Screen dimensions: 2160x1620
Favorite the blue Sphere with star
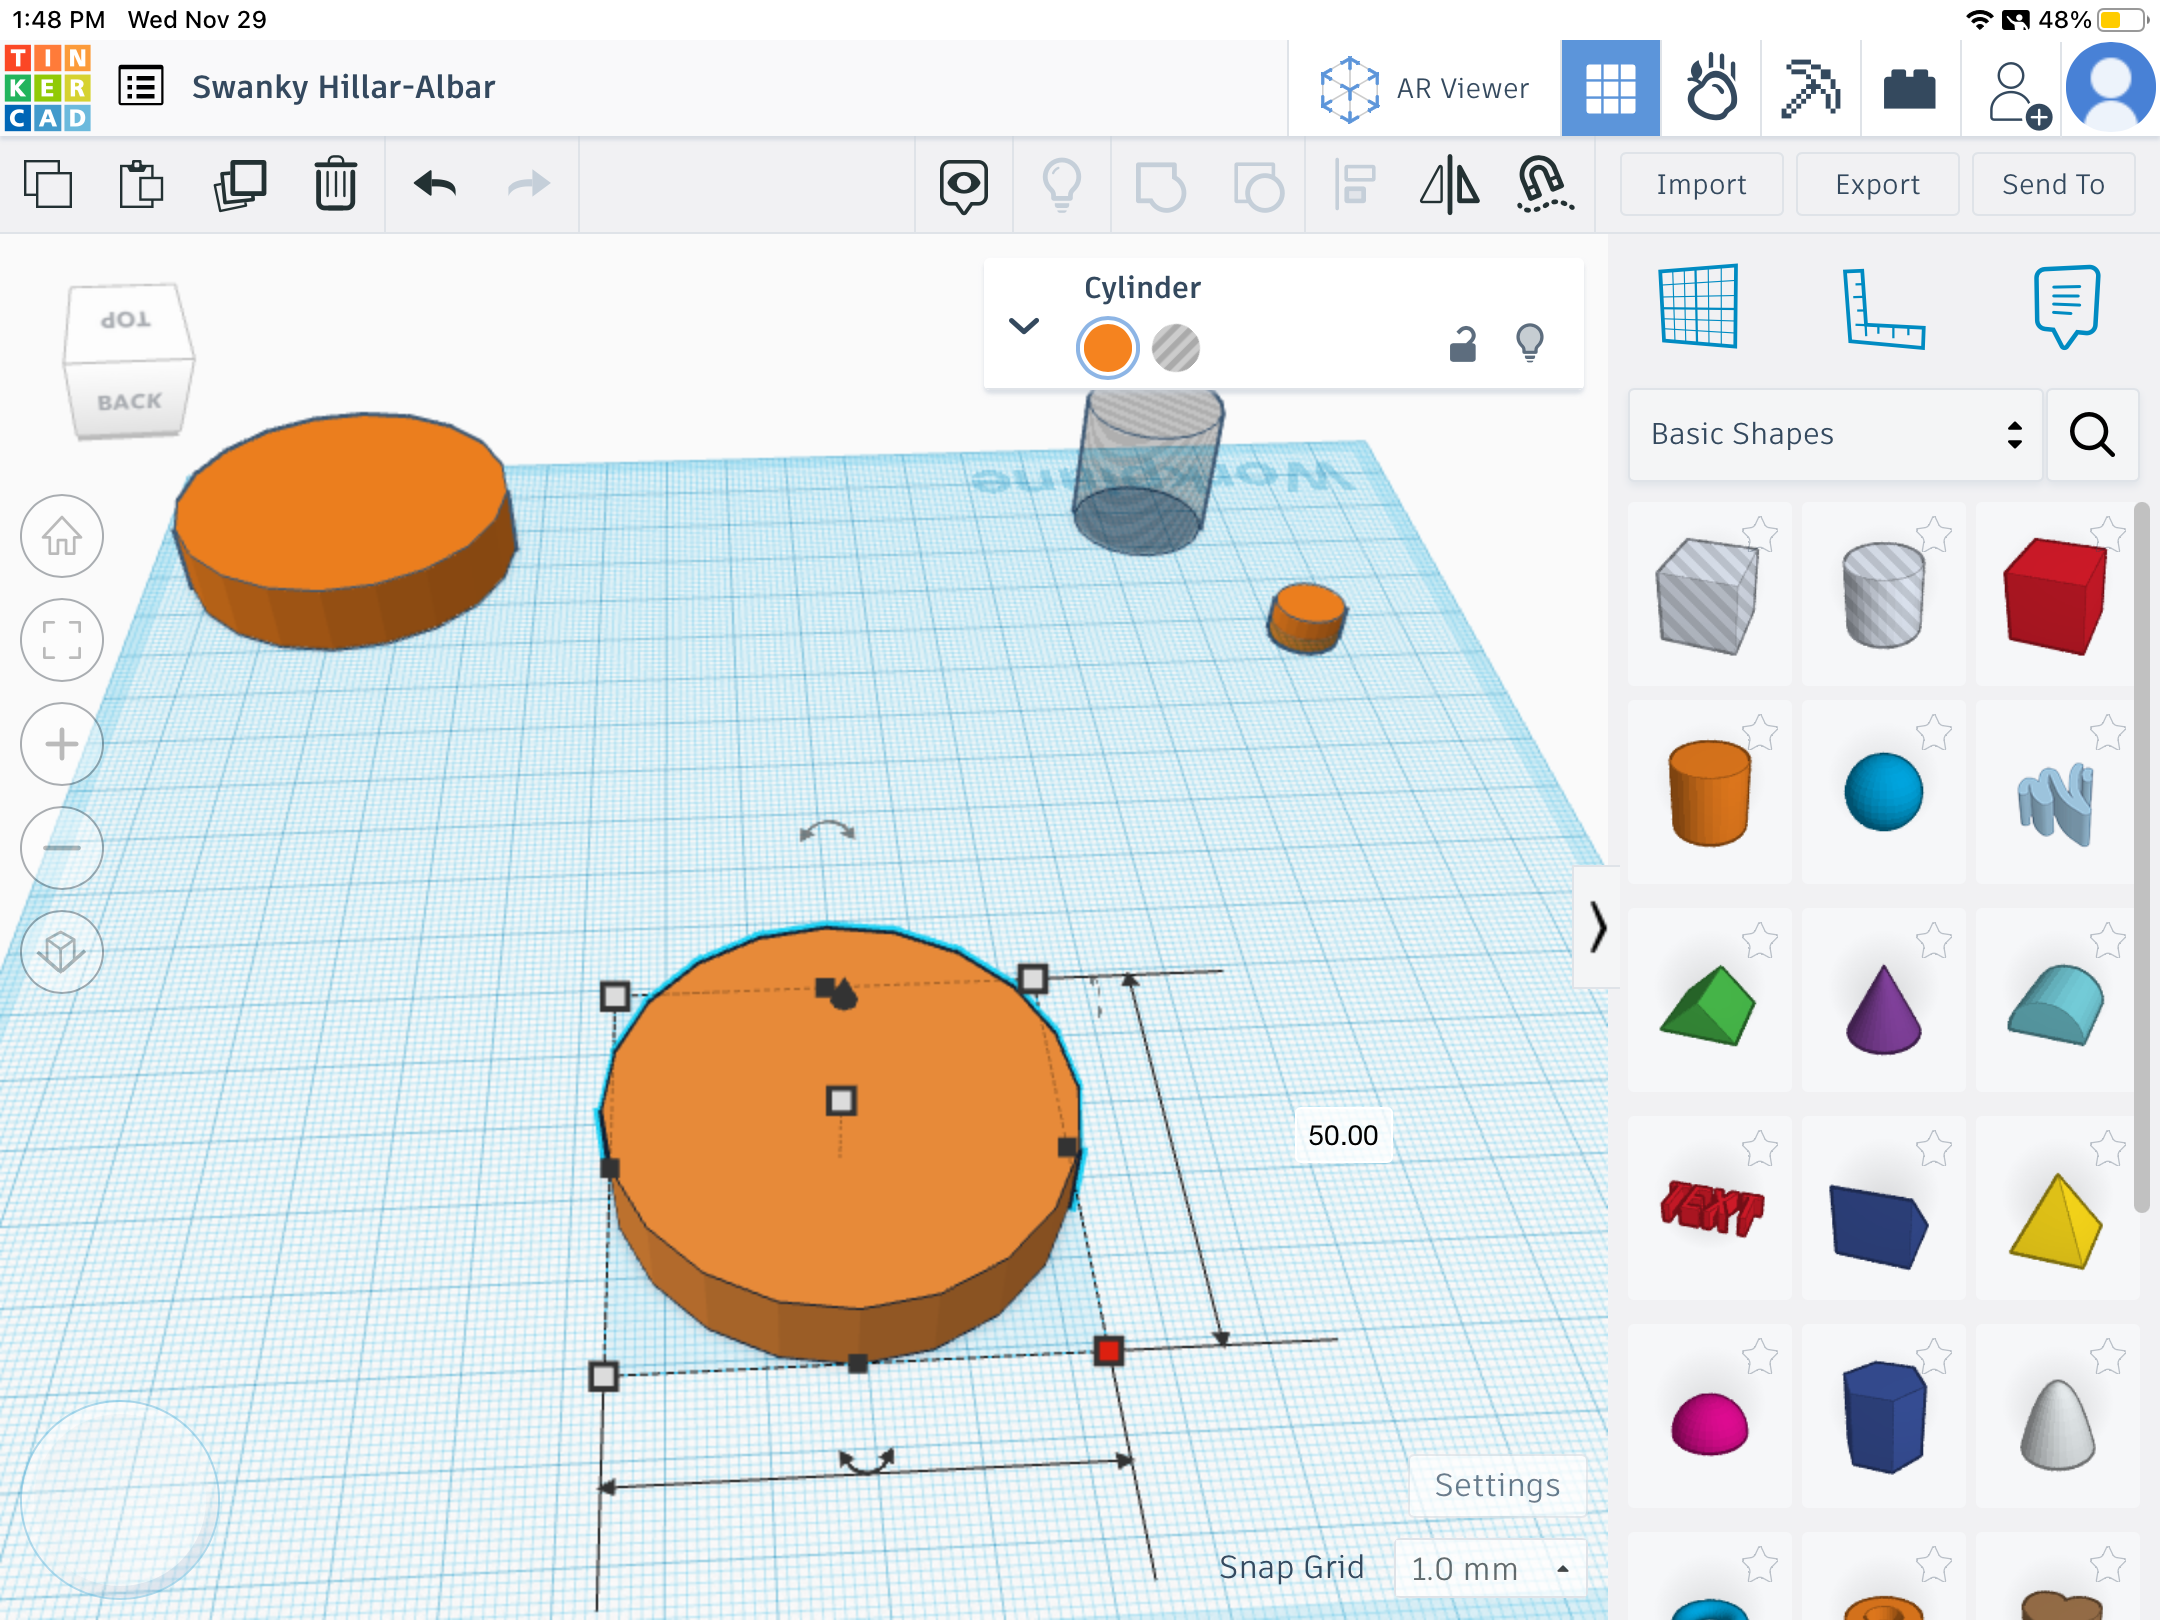pyautogui.click(x=1934, y=732)
